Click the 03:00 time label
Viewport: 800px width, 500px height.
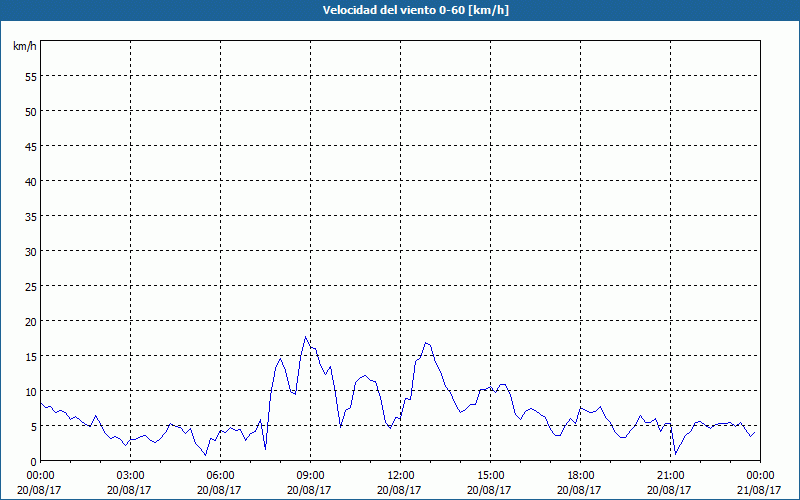[x=131, y=476]
